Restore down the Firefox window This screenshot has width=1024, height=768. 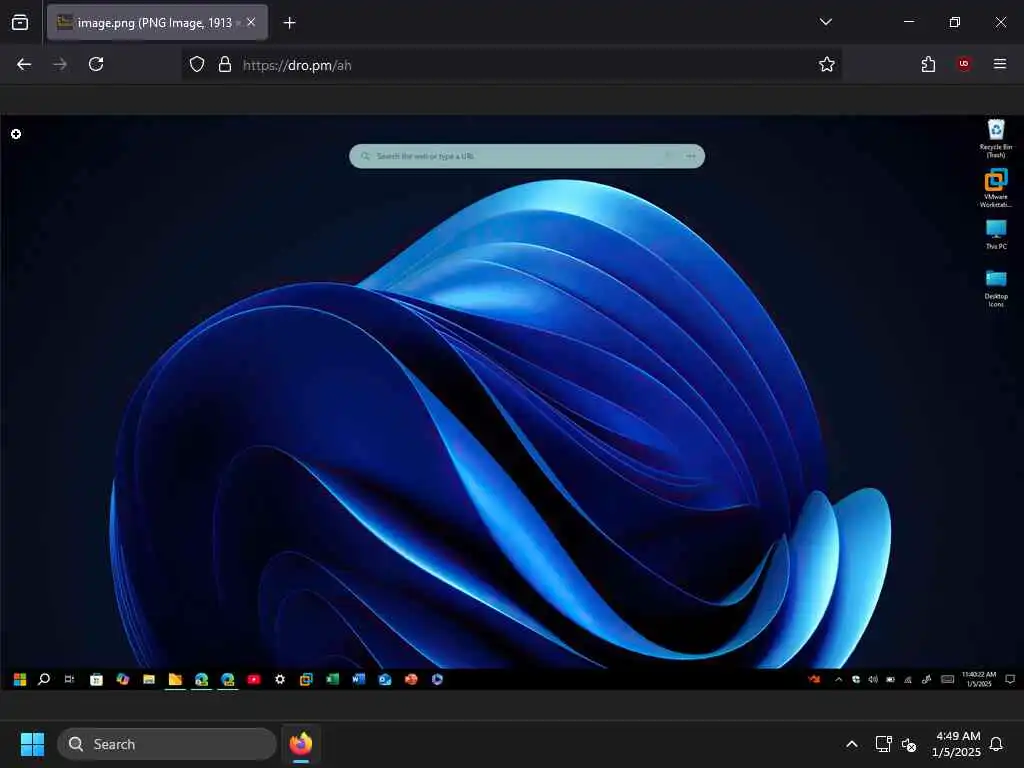click(x=955, y=22)
